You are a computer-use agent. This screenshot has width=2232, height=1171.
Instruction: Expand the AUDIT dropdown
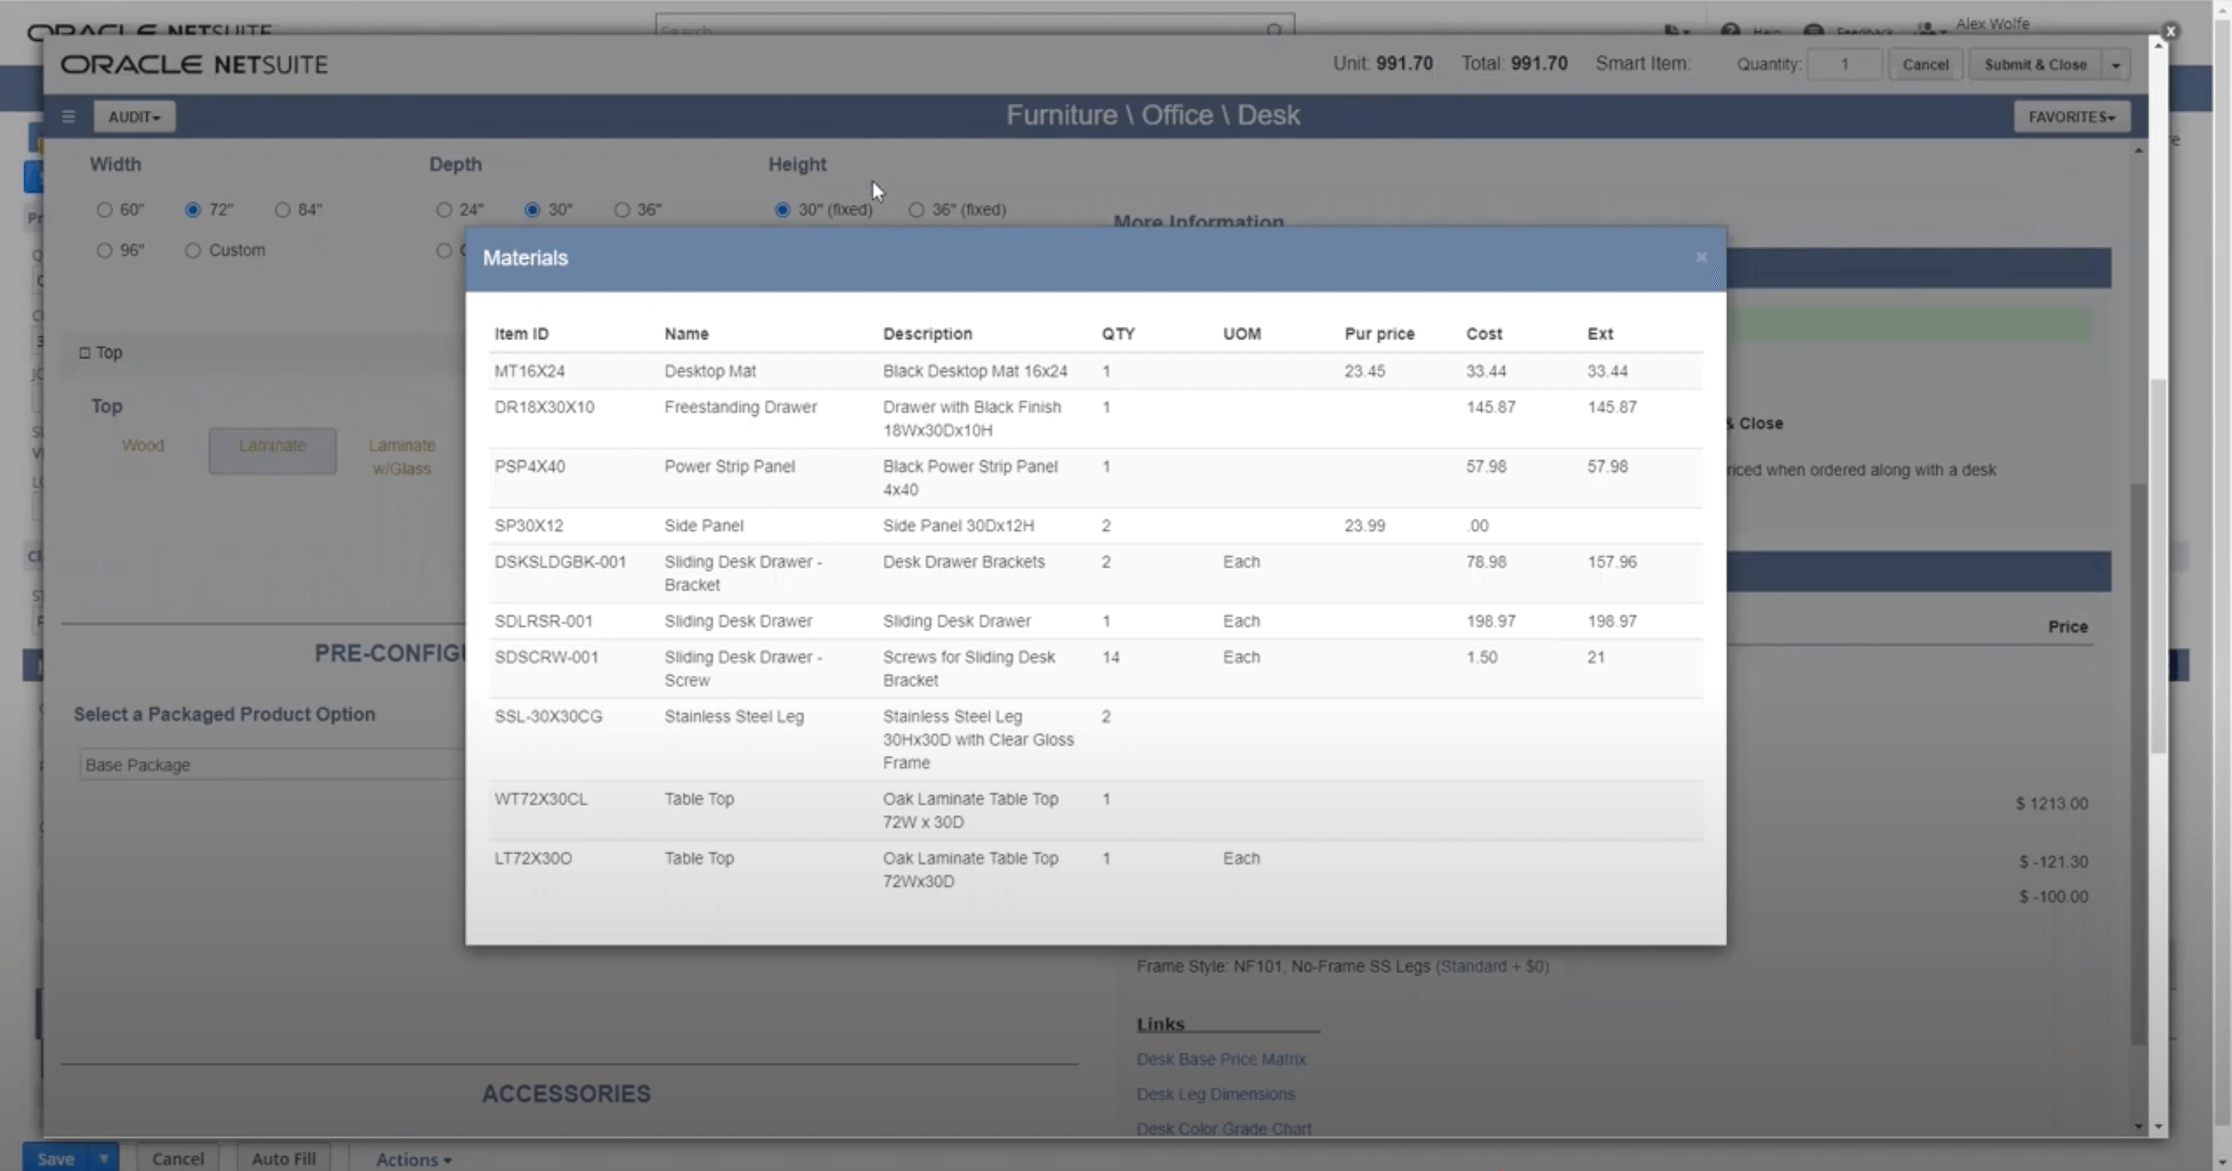(x=134, y=117)
